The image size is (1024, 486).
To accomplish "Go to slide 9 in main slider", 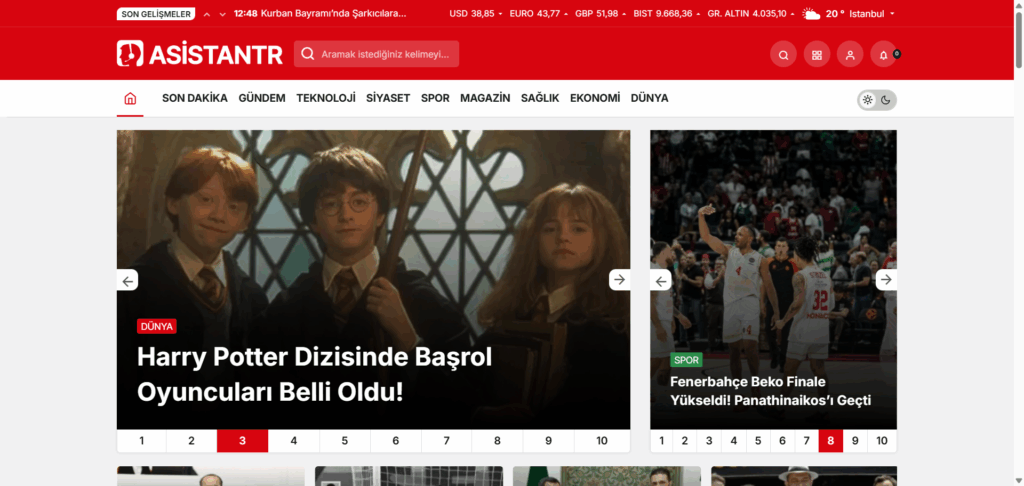I will tap(548, 441).
